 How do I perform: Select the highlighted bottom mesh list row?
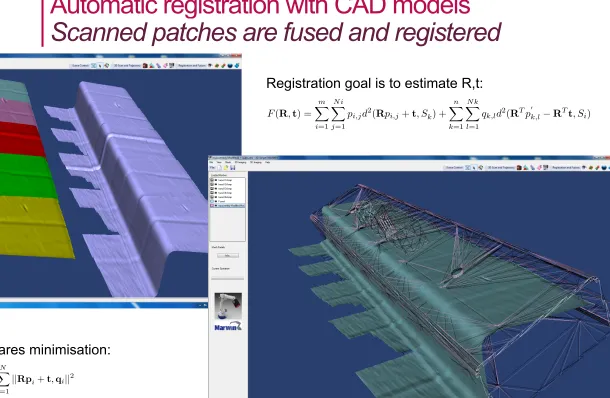[228, 205]
